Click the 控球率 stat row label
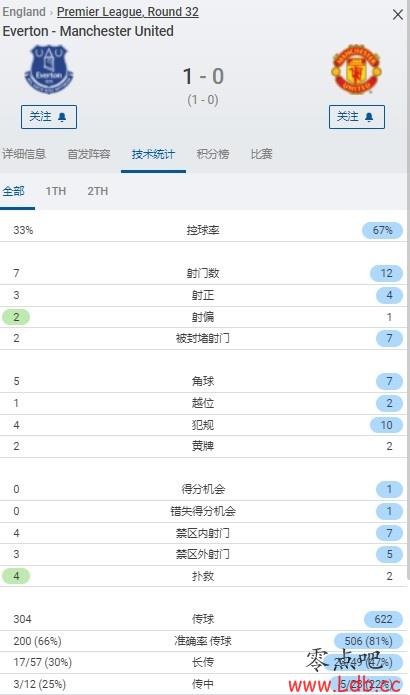The height and width of the screenshot is (695, 410). click(x=203, y=230)
